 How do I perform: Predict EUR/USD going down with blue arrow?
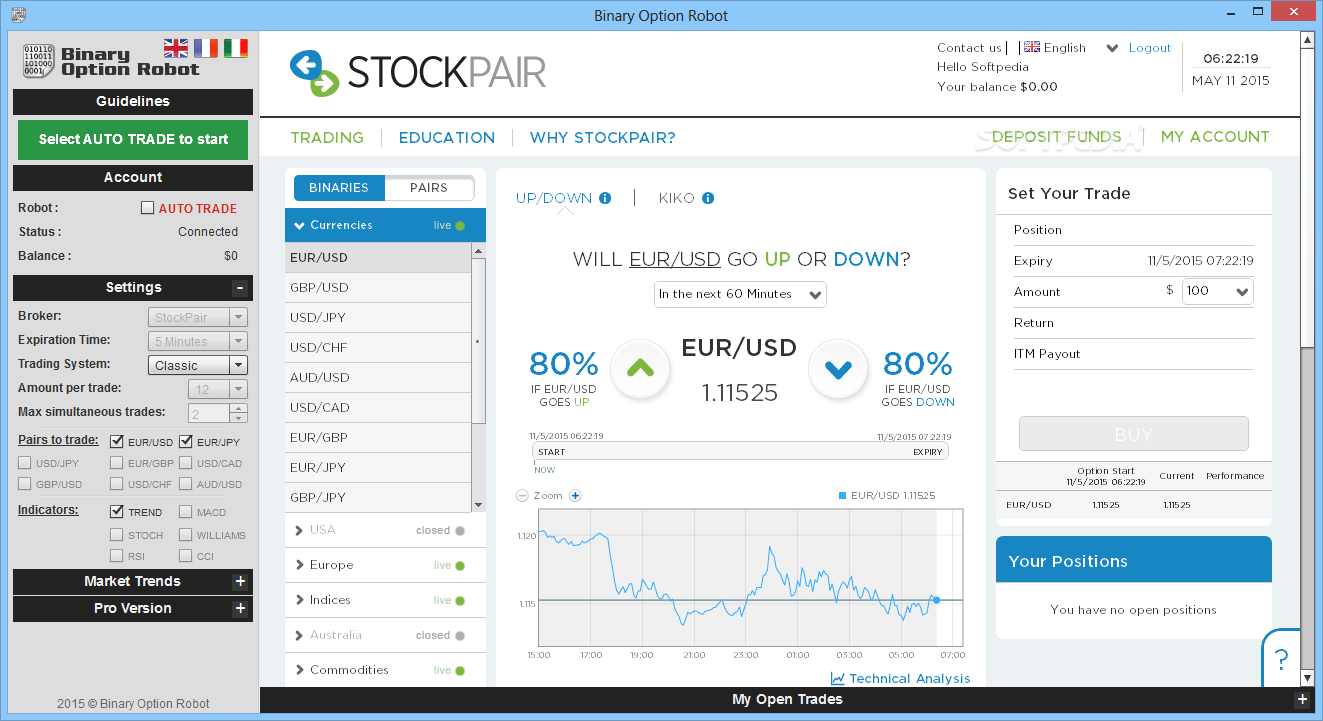pyautogui.click(x=837, y=369)
